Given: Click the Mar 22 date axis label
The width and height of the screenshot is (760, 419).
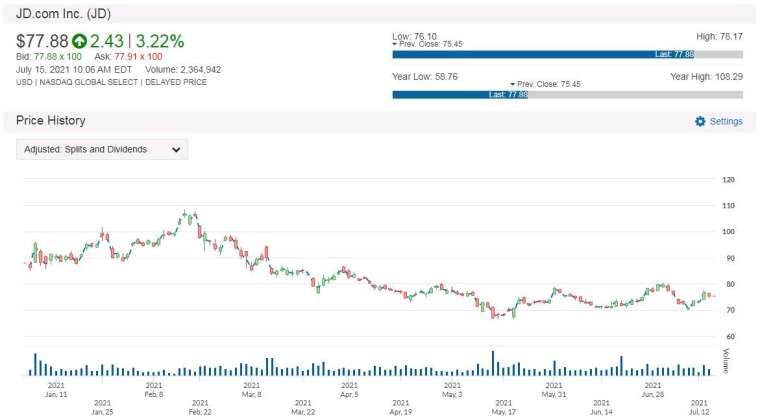Looking at the screenshot, I should [303, 407].
